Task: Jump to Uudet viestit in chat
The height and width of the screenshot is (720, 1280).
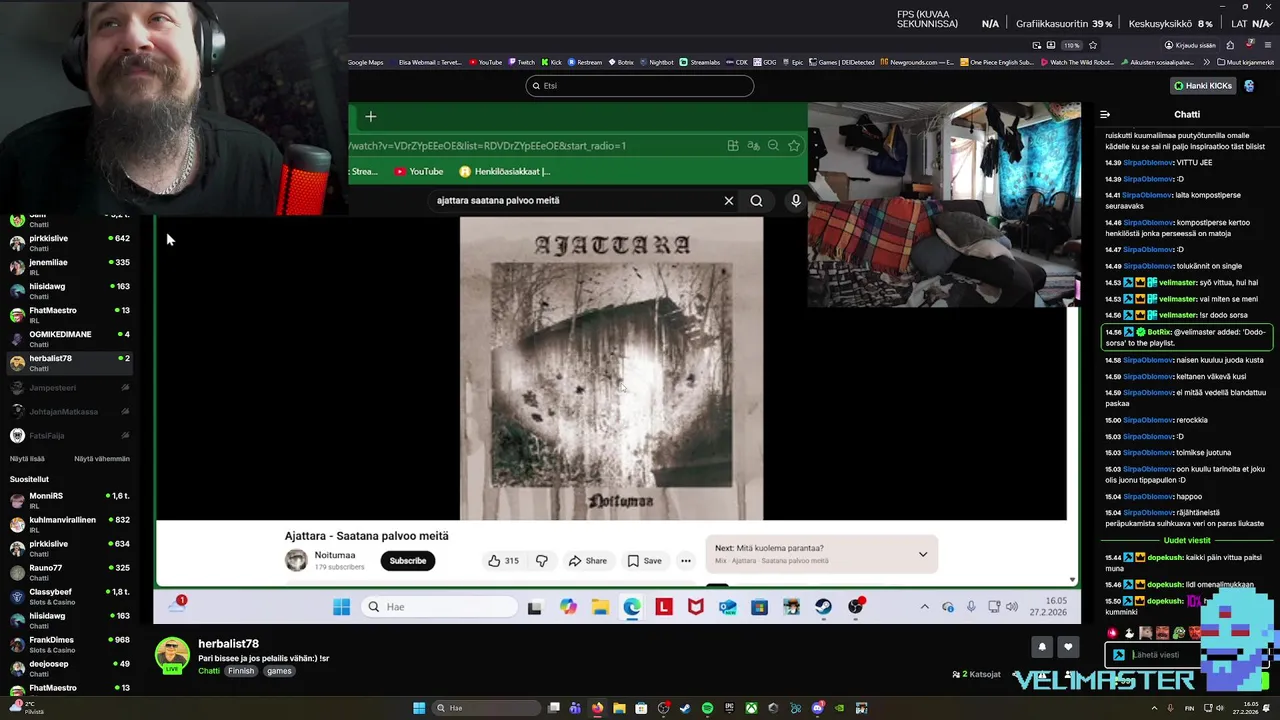Action: pyautogui.click(x=1186, y=541)
